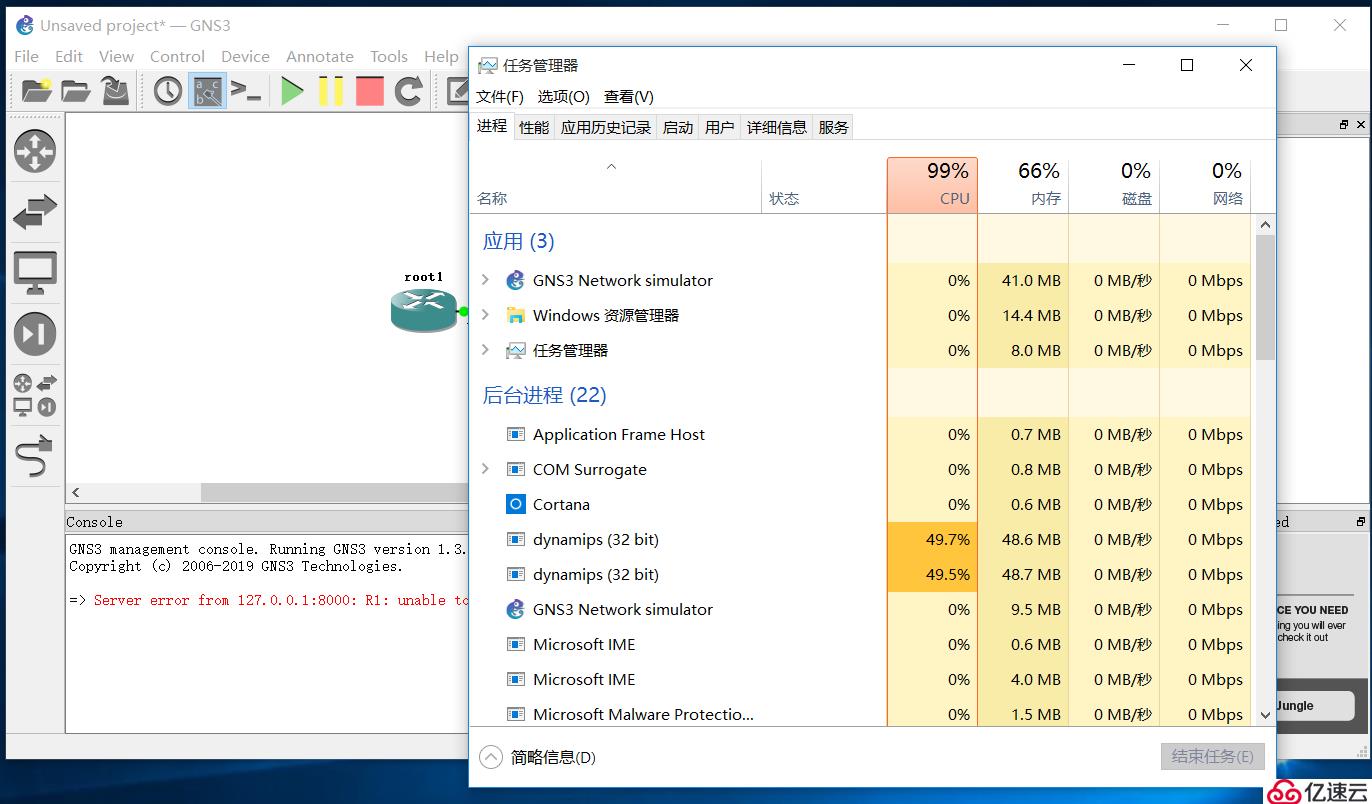
Task: Select dynamips process using 49.7% CPU
Action: coord(861,539)
